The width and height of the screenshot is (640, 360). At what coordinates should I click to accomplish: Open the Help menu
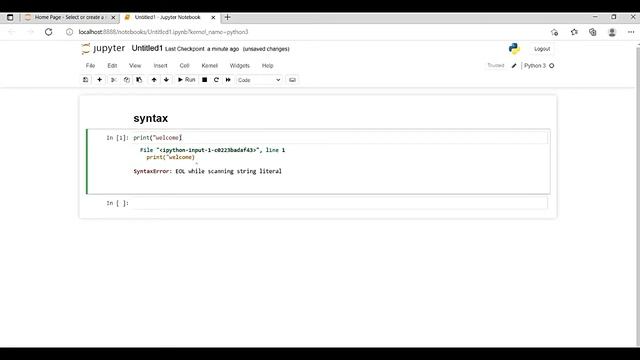tap(267, 66)
